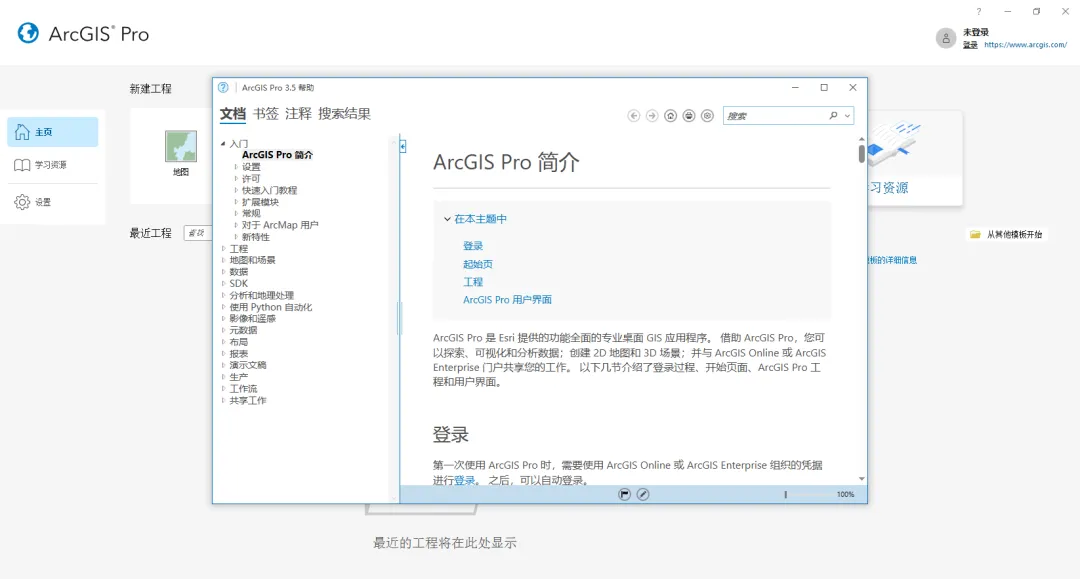This screenshot has height=579, width=1080.
Task: Switch to the 文档 tab
Action: [x=233, y=114]
